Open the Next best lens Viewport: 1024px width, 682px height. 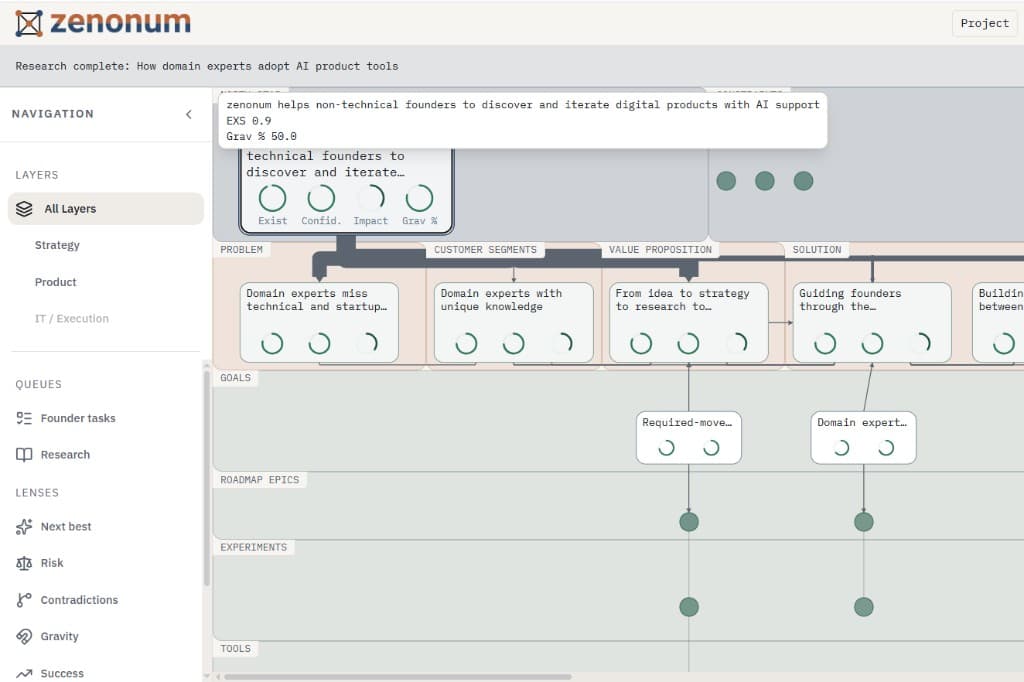point(66,527)
